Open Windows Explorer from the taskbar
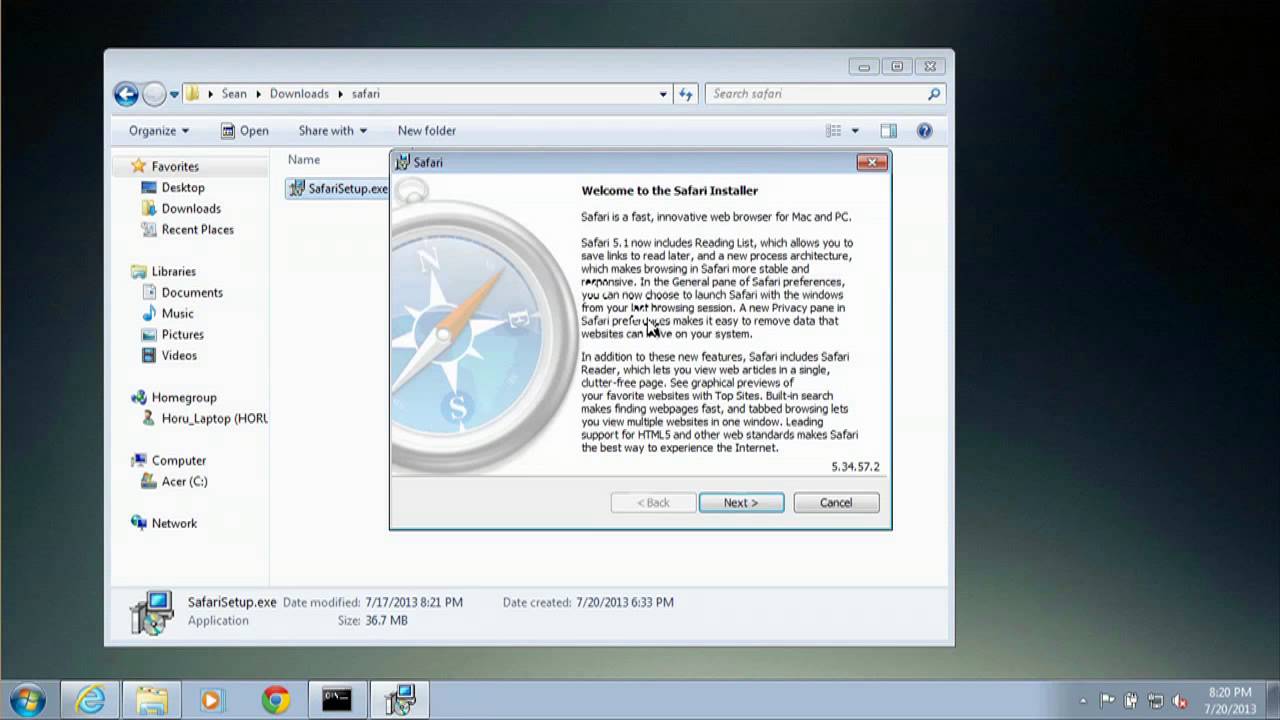The height and width of the screenshot is (720, 1280). pos(151,699)
